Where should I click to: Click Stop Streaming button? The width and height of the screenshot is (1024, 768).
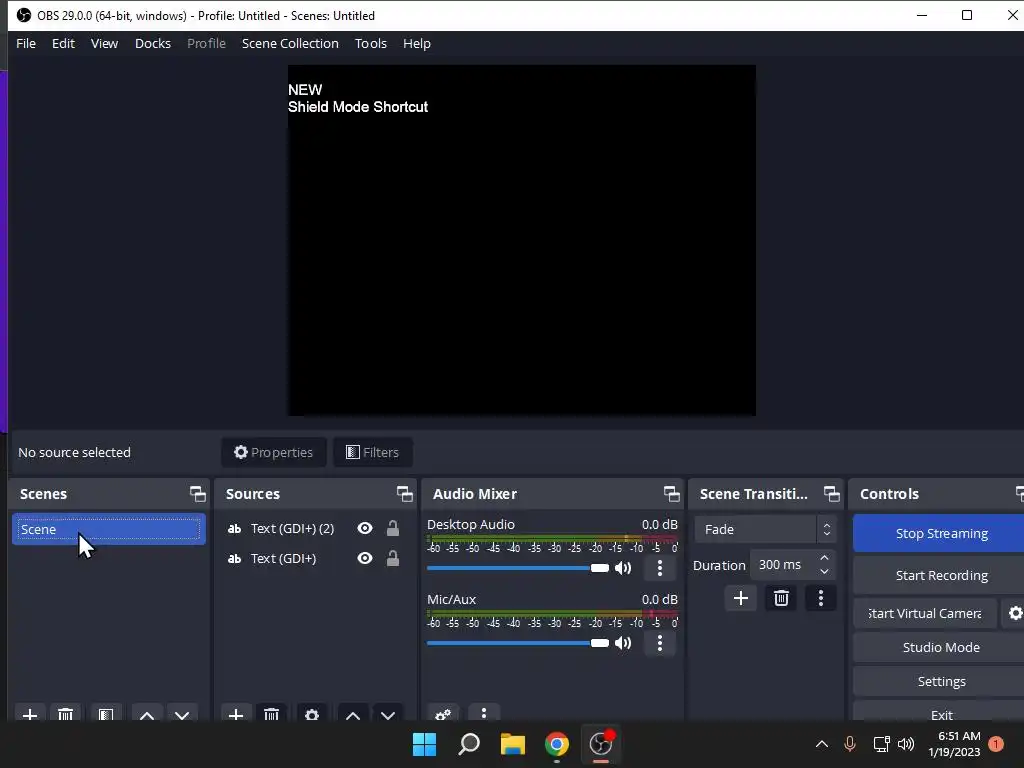click(940, 534)
